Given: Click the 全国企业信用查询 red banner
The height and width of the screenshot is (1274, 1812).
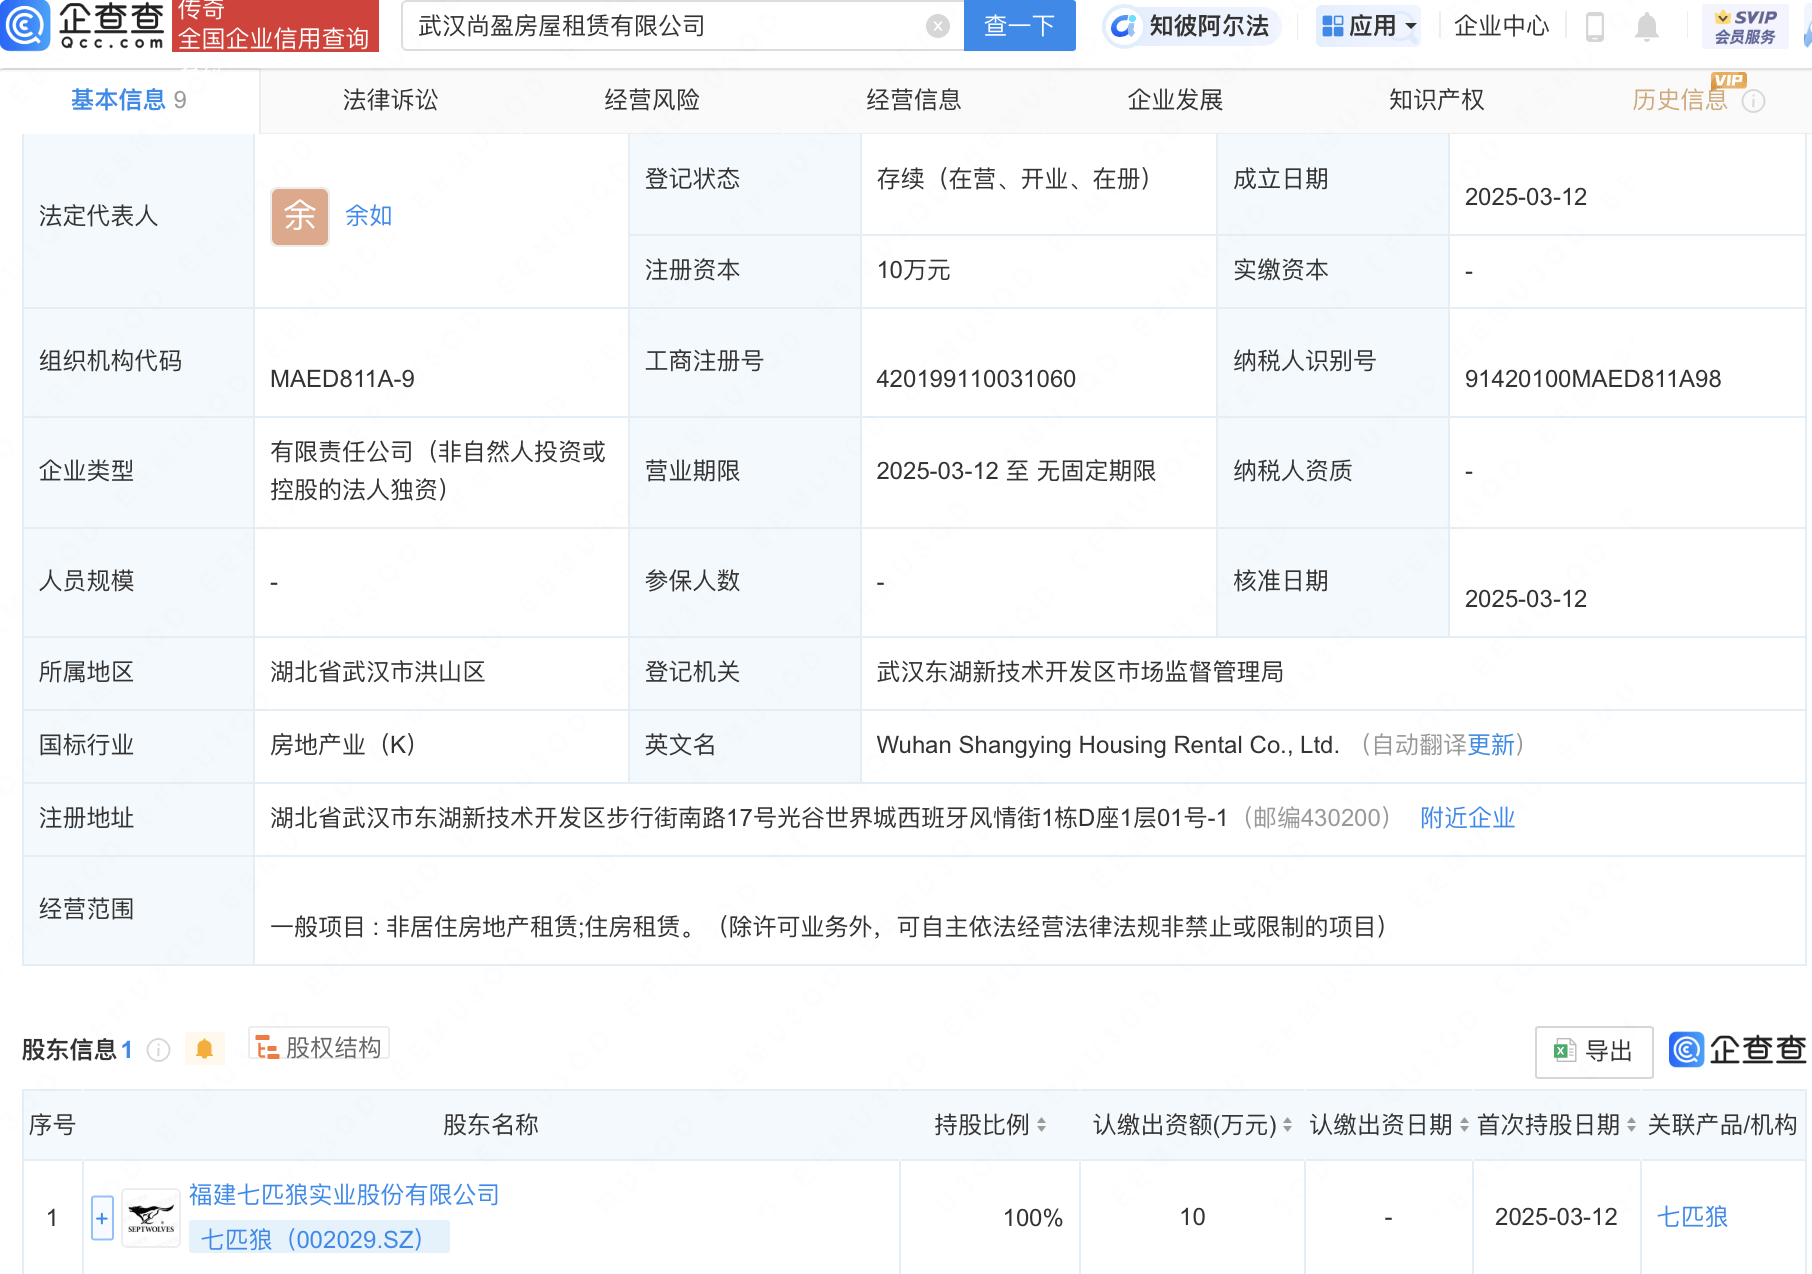Looking at the screenshot, I should tap(274, 26).
